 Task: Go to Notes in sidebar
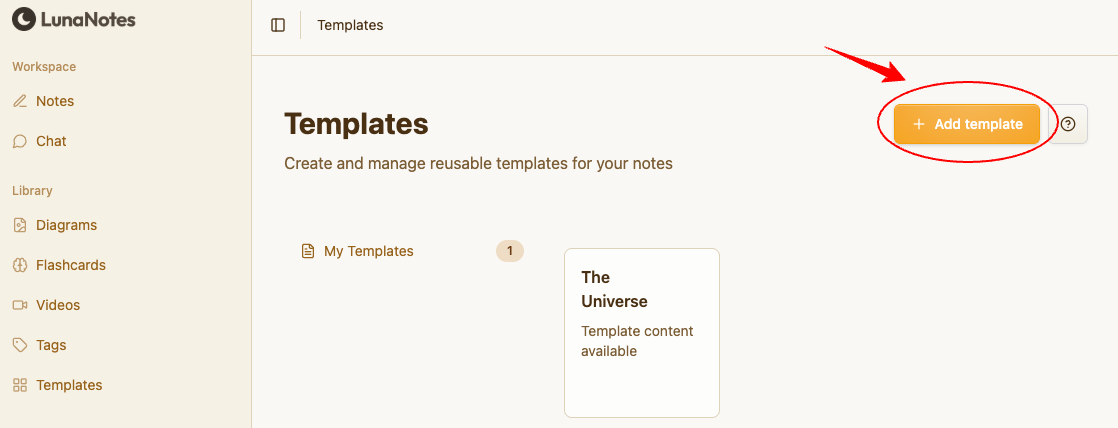tap(55, 101)
